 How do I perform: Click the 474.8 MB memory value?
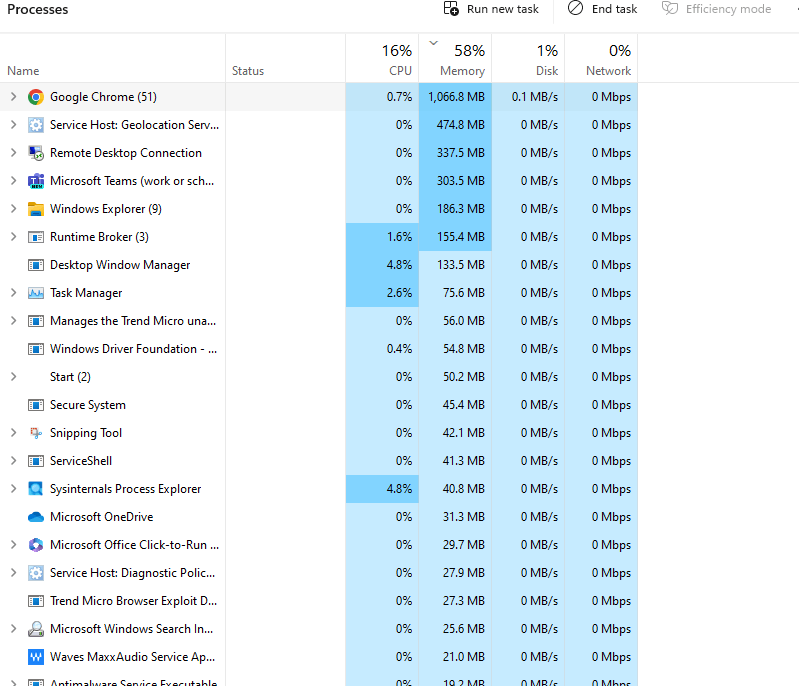point(461,125)
